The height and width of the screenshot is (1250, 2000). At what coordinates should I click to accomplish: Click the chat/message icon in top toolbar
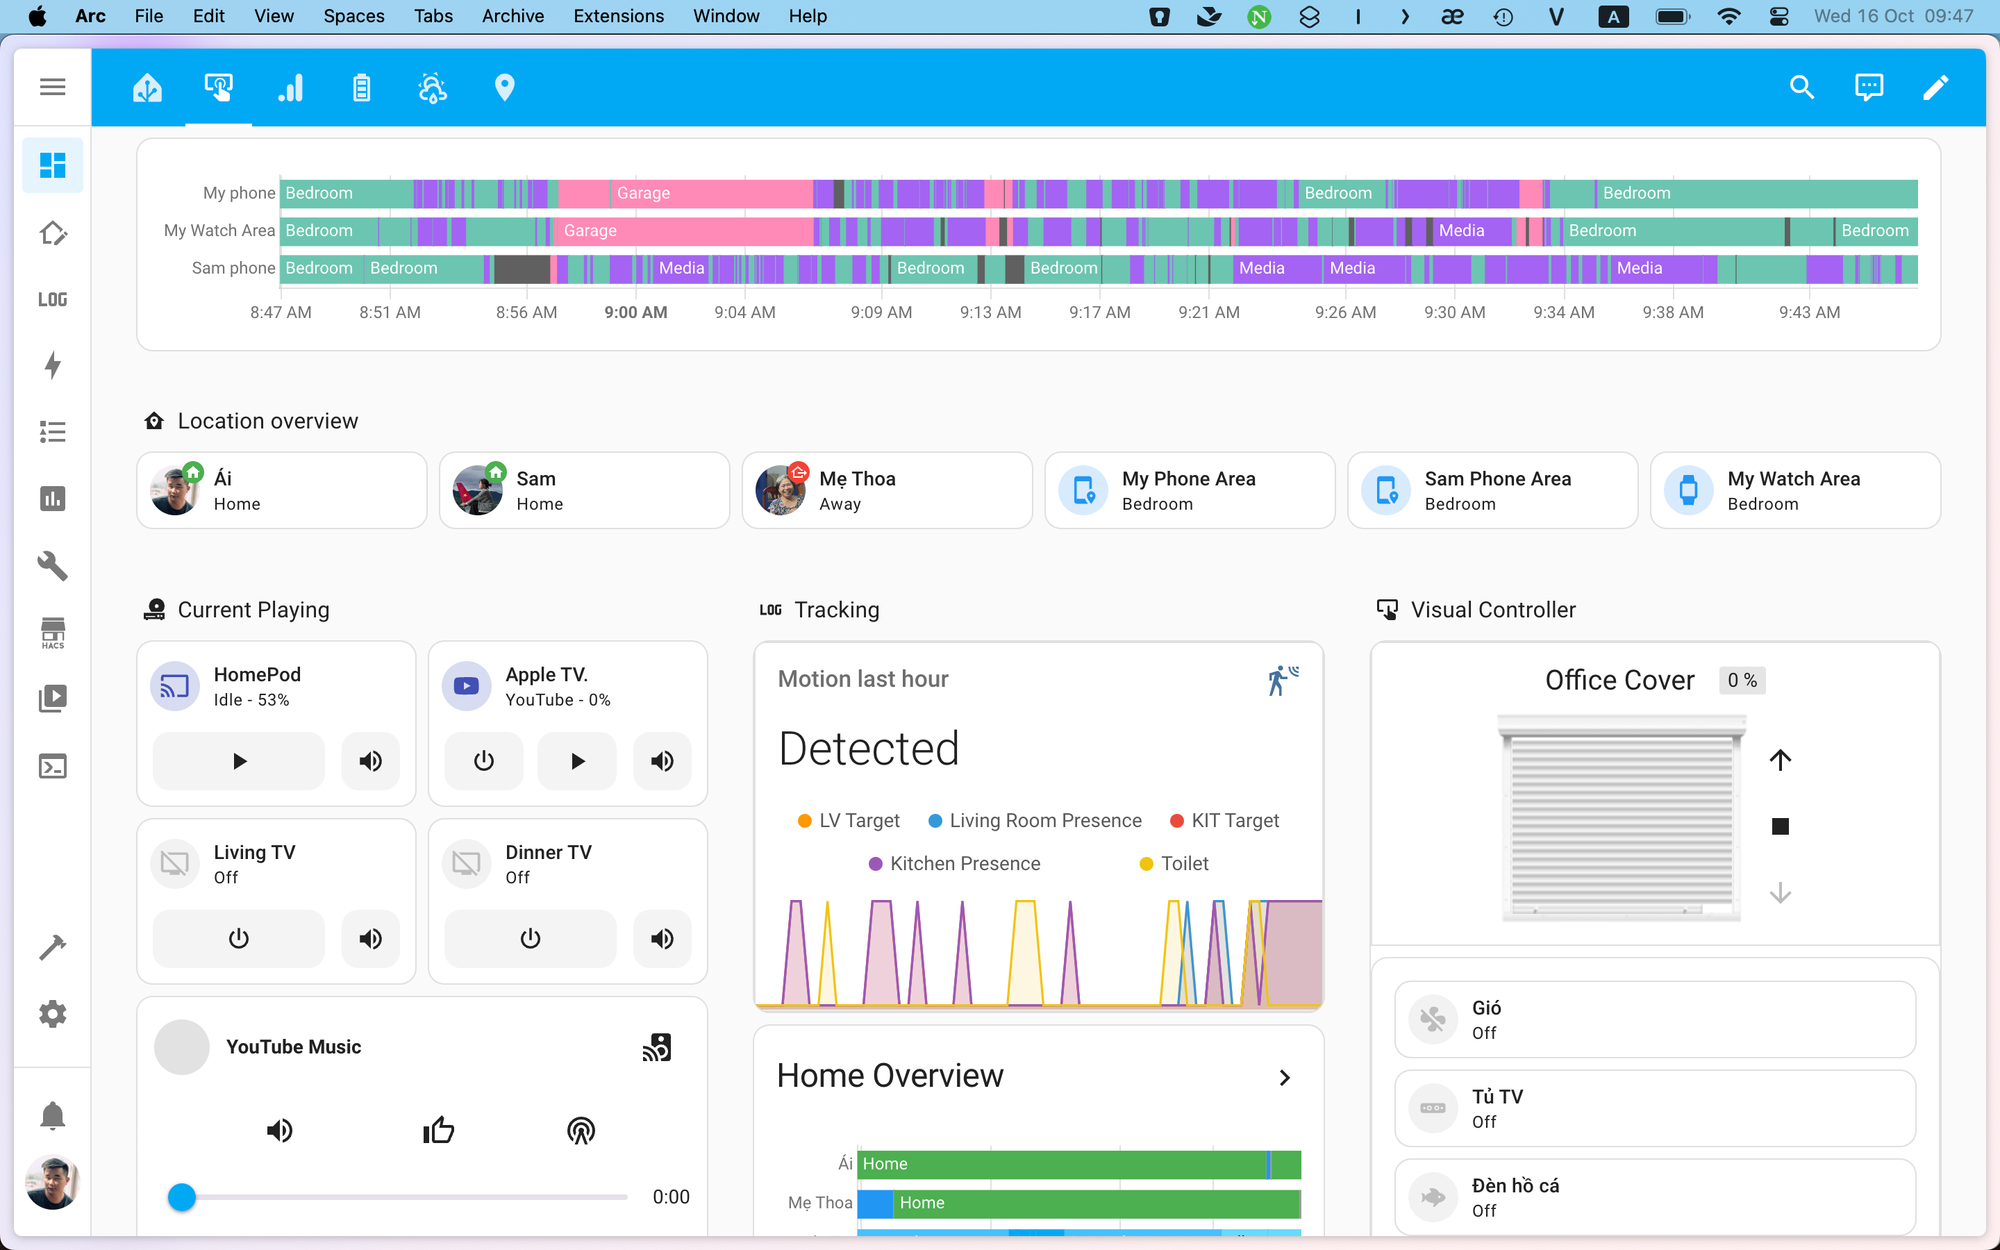point(1868,88)
